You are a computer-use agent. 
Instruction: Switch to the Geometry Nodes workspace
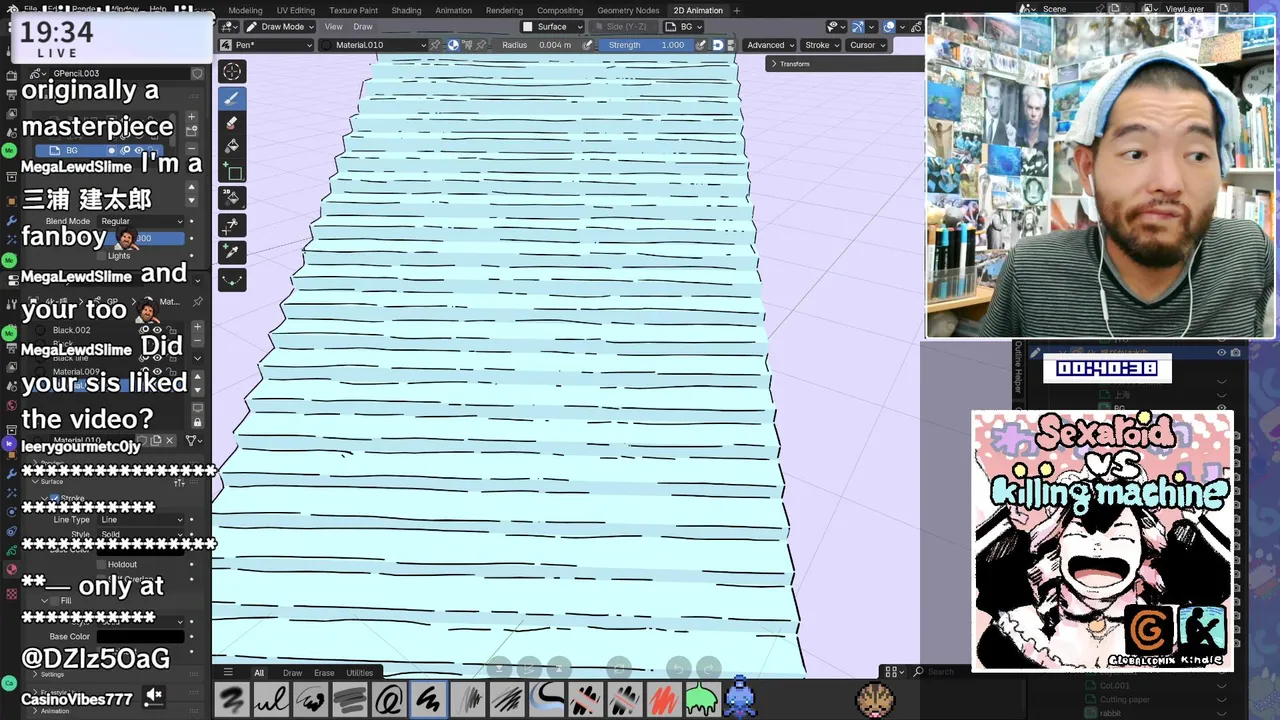tap(628, 10)
